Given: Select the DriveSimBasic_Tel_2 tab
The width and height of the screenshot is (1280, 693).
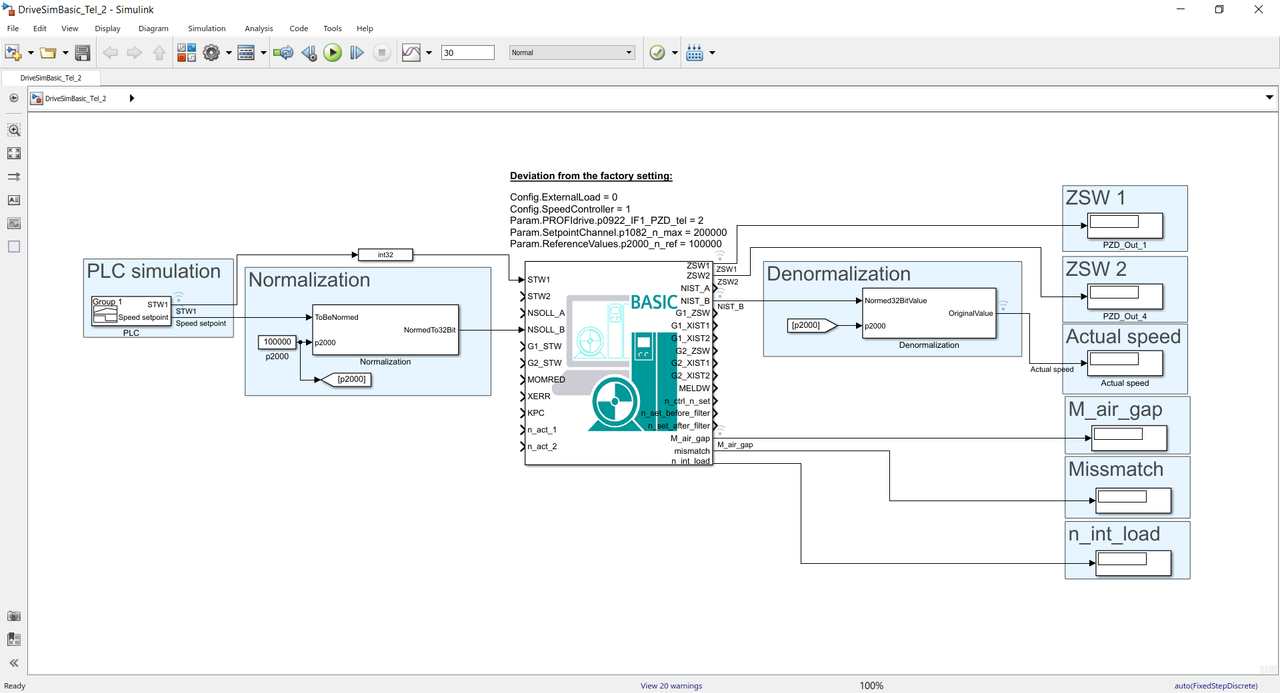Looking at the screenshot, I should 51,77.
